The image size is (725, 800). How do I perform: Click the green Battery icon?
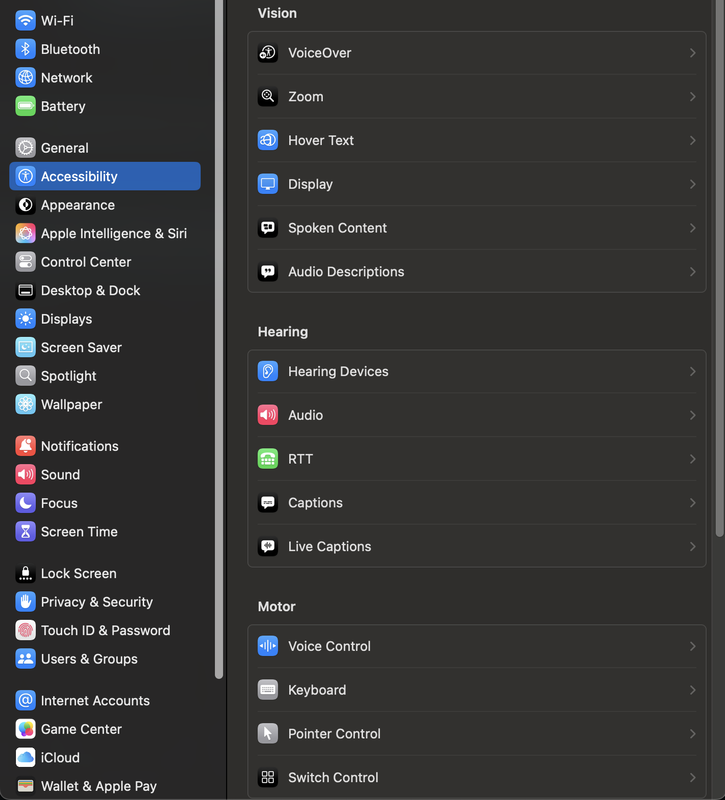[26, 106]
